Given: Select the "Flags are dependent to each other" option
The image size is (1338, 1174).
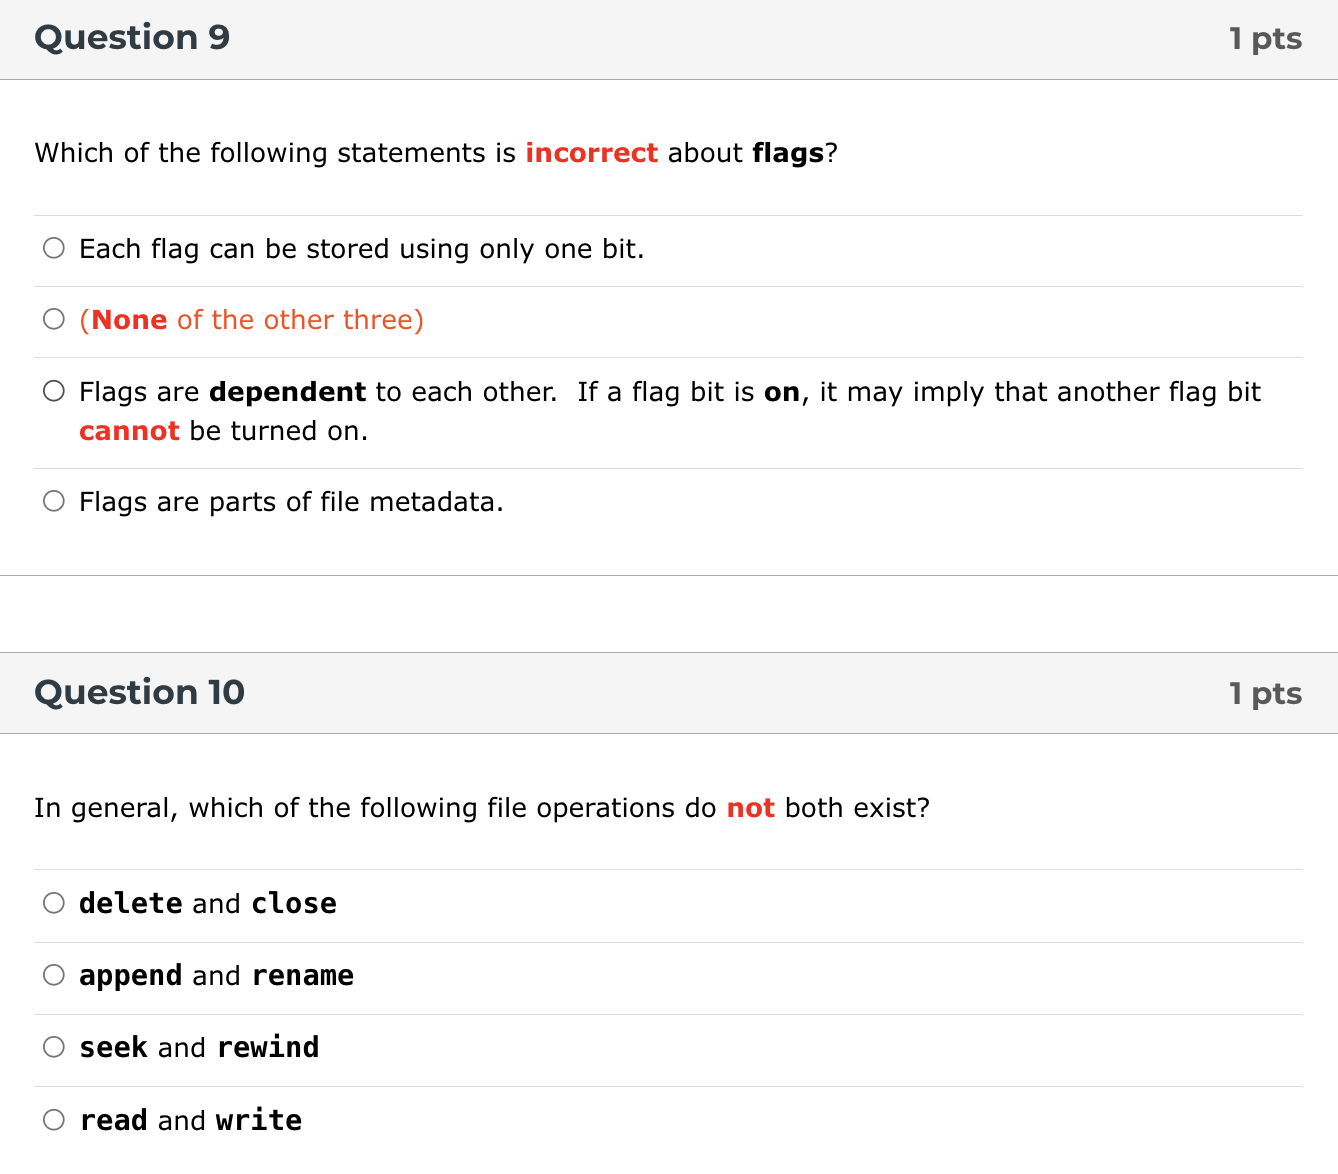Looking at the screenshot, I should pos(53,391).
